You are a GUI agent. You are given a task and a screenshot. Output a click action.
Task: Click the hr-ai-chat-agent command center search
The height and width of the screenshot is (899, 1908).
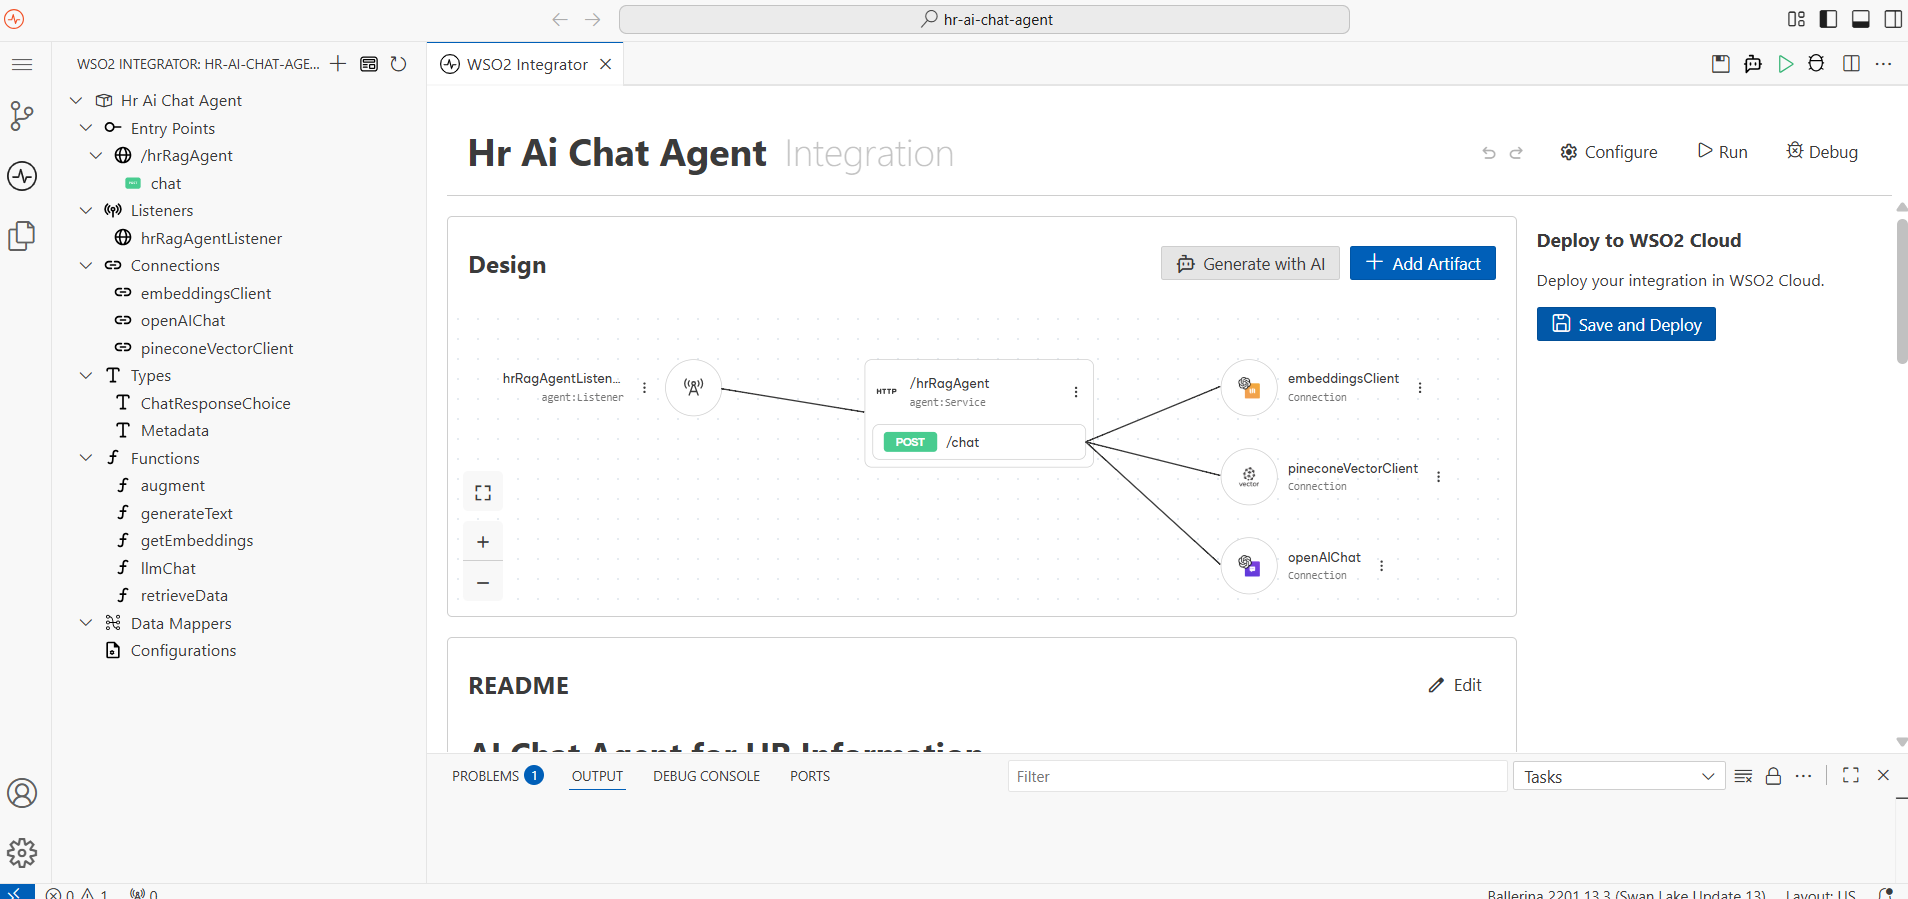984,19
